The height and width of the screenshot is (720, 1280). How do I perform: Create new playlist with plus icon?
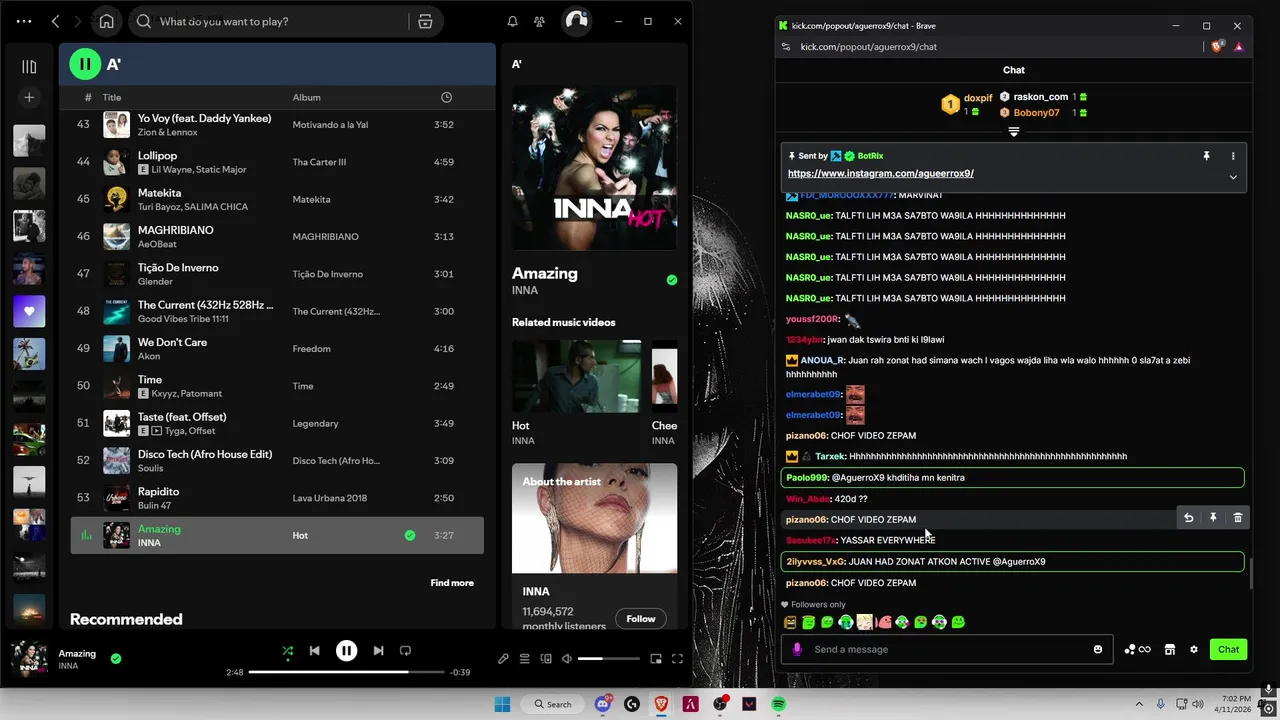(29, 97)
